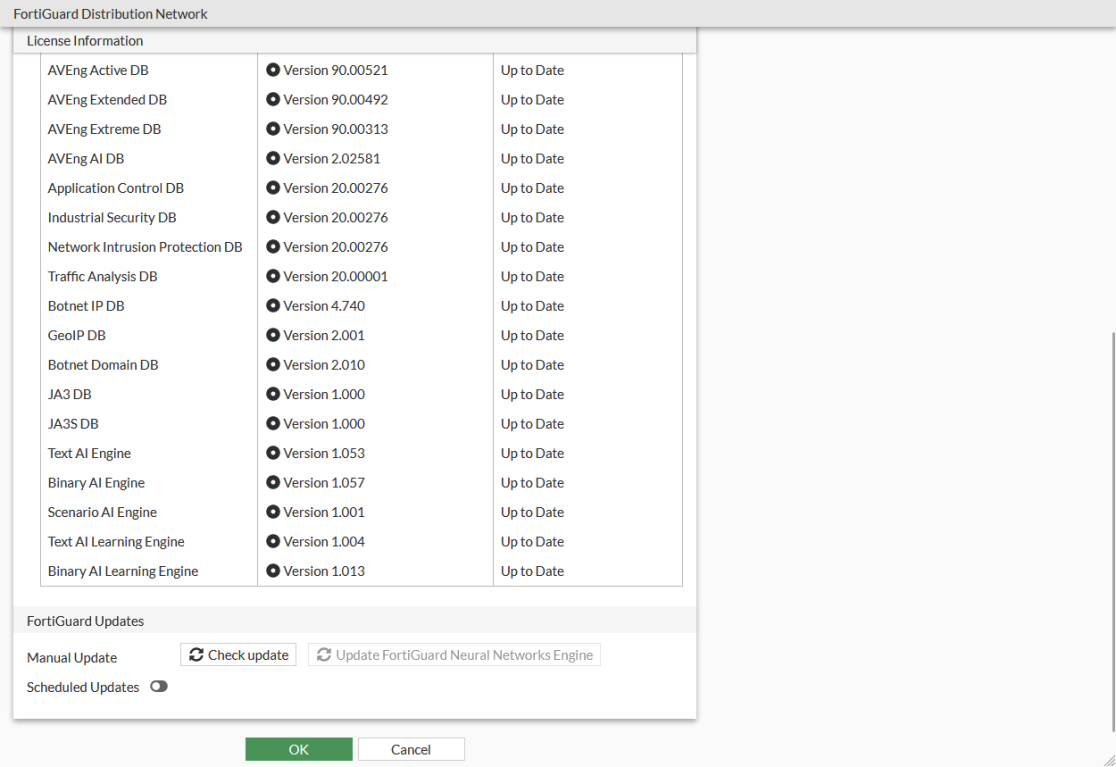The width and height of the screenshot is (1116, 767).
Task: Enable the Scheduled Updates toggle
Action: (x=158, y=687)
